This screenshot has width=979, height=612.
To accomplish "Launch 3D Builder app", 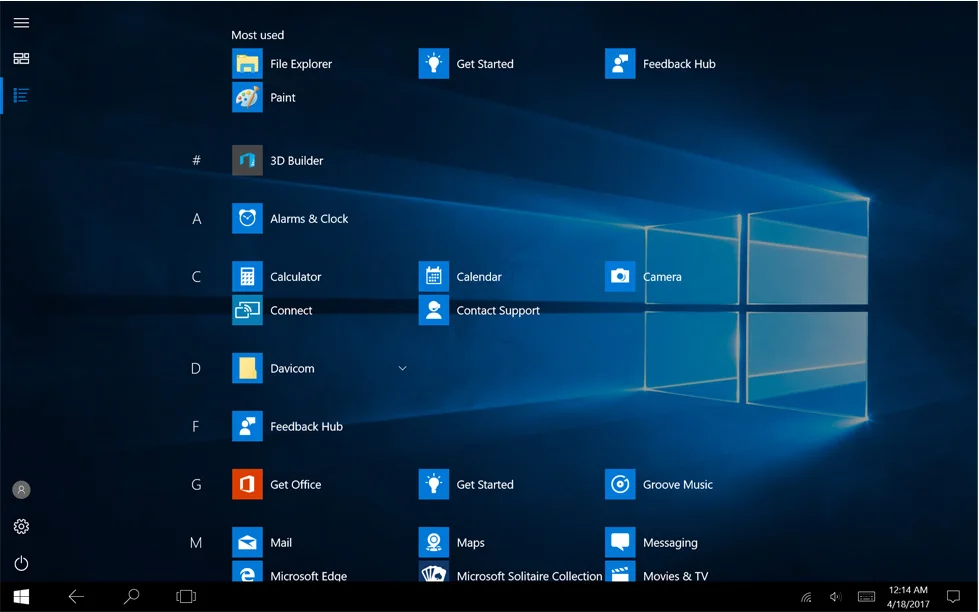I will click(x=278, y=160).
